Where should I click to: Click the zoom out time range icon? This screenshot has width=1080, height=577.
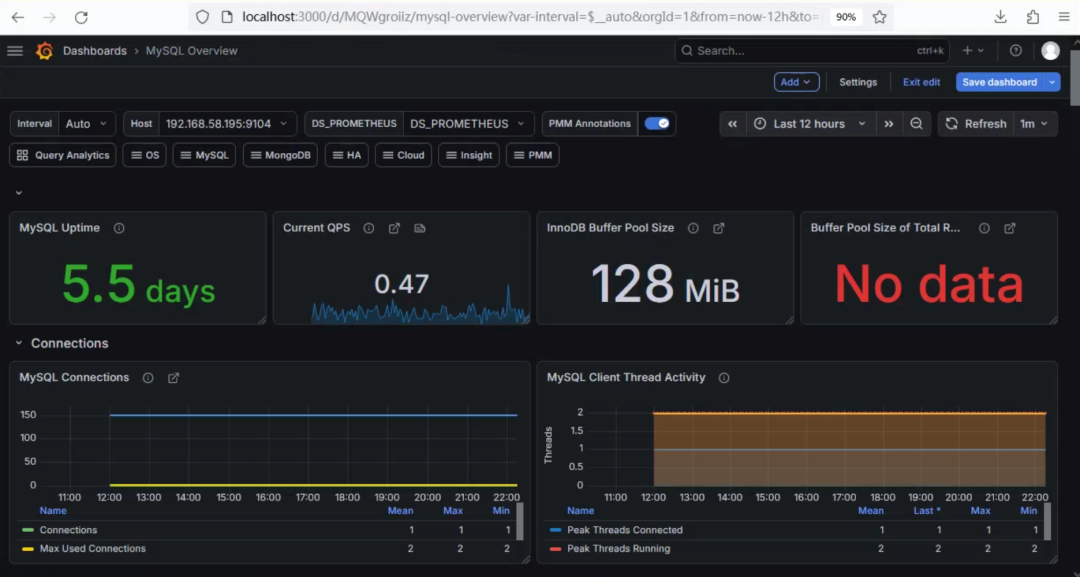[x=916, y=124]
